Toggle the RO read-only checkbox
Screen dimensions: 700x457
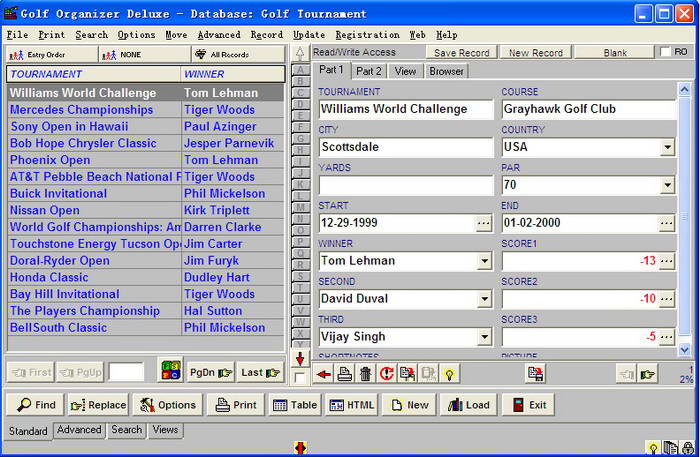pyautogui.click(x=665, y=52)
